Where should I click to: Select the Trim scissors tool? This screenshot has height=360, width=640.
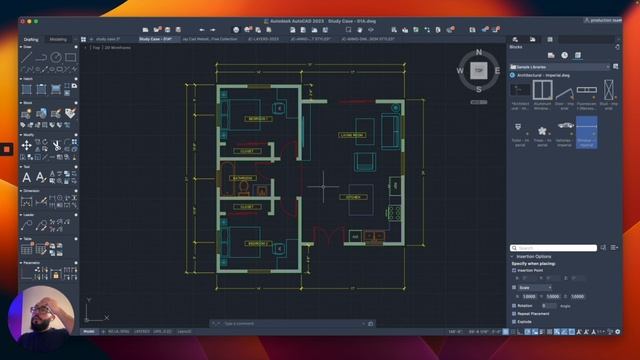click(x=56, y=145)
